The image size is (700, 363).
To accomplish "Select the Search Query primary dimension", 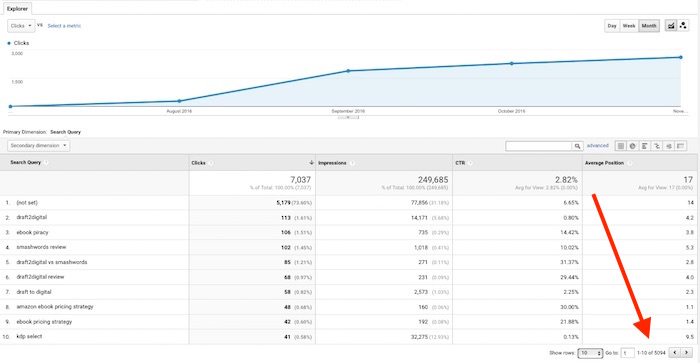I will (66, 132).
